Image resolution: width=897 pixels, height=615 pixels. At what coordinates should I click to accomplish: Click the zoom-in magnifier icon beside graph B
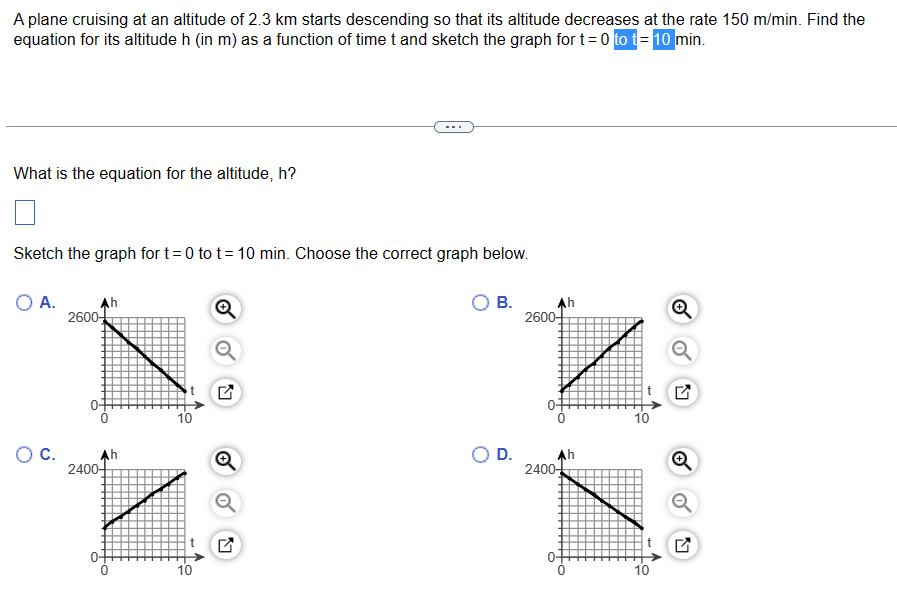click(681, 310)
